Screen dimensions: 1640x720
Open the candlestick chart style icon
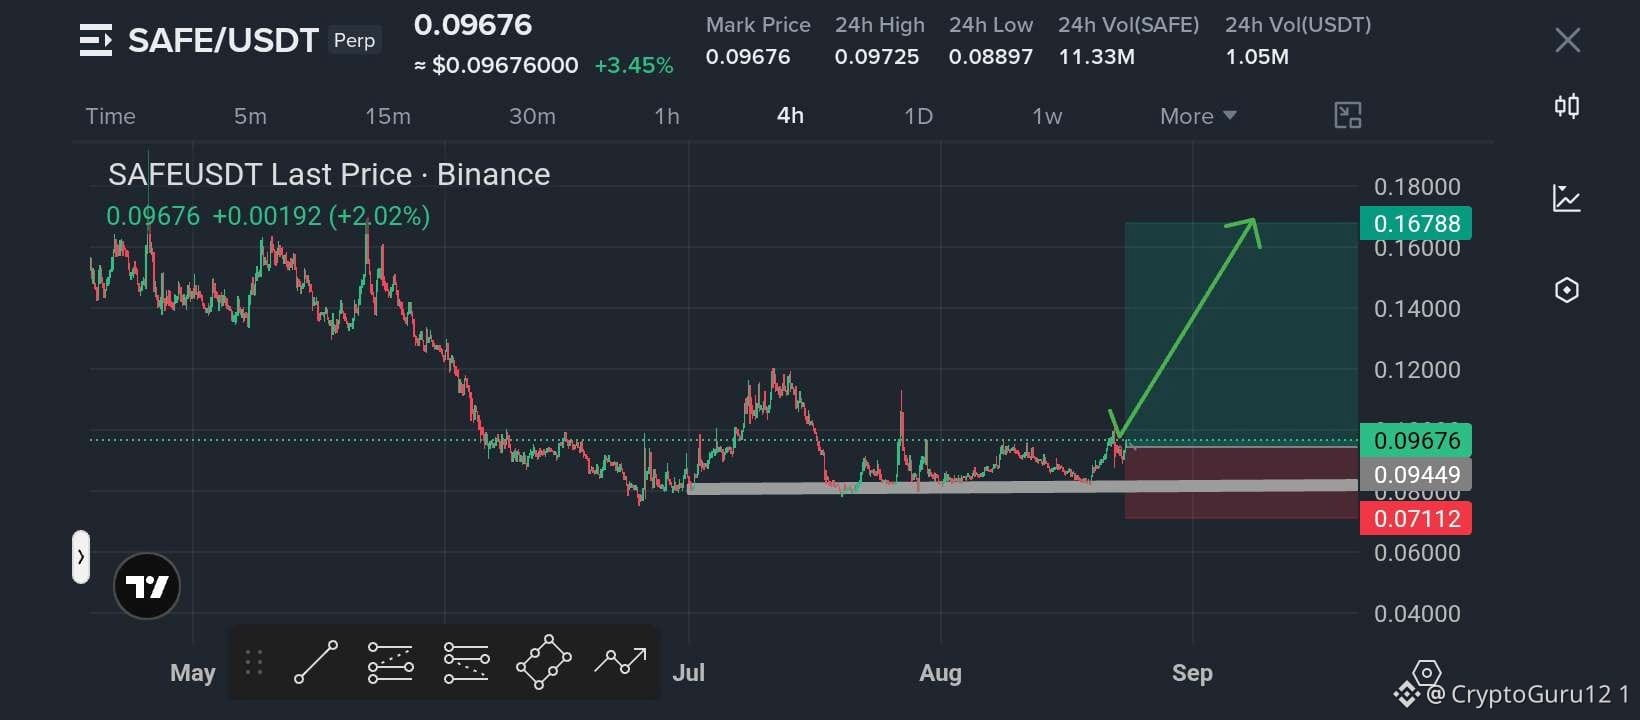(1567, 106)
